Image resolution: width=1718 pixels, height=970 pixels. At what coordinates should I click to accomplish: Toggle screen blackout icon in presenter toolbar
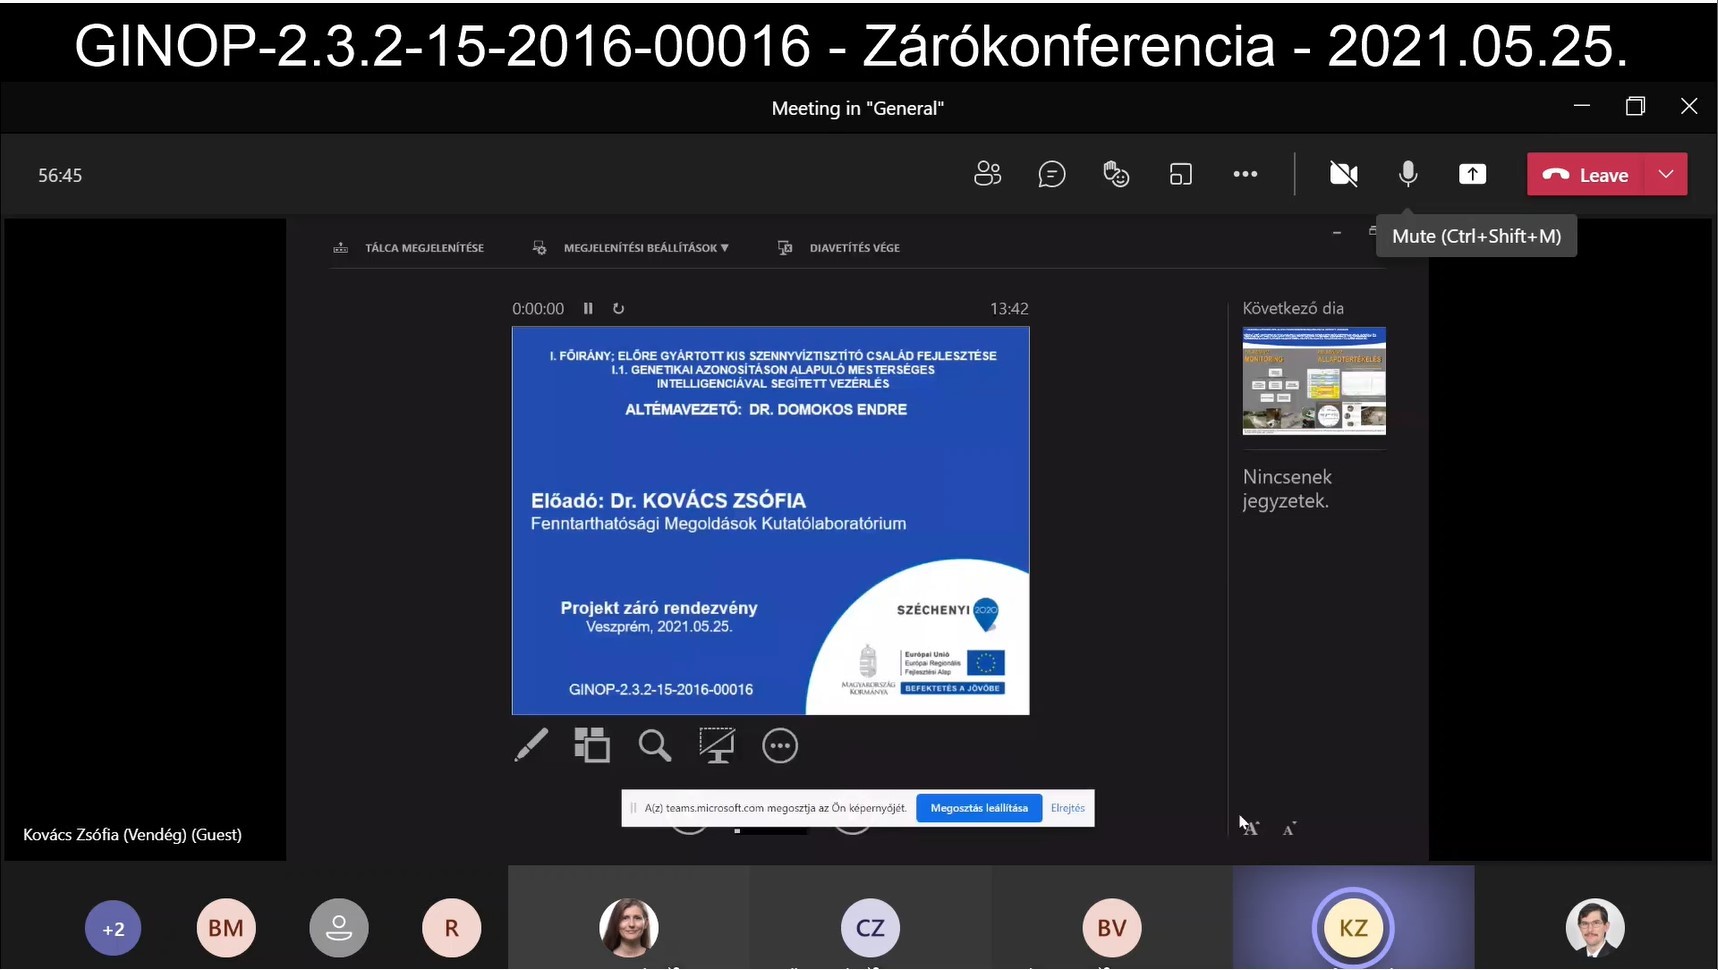(718, 745)
